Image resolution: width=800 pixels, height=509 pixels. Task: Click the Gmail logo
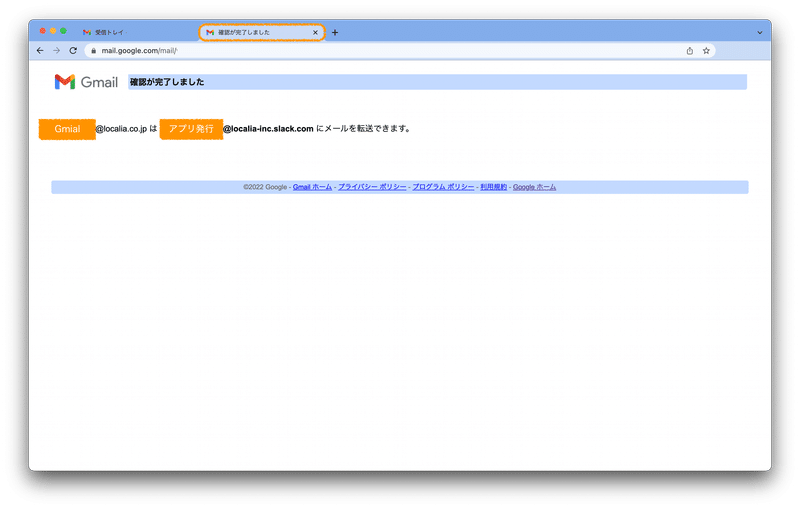tap(86, 82)
